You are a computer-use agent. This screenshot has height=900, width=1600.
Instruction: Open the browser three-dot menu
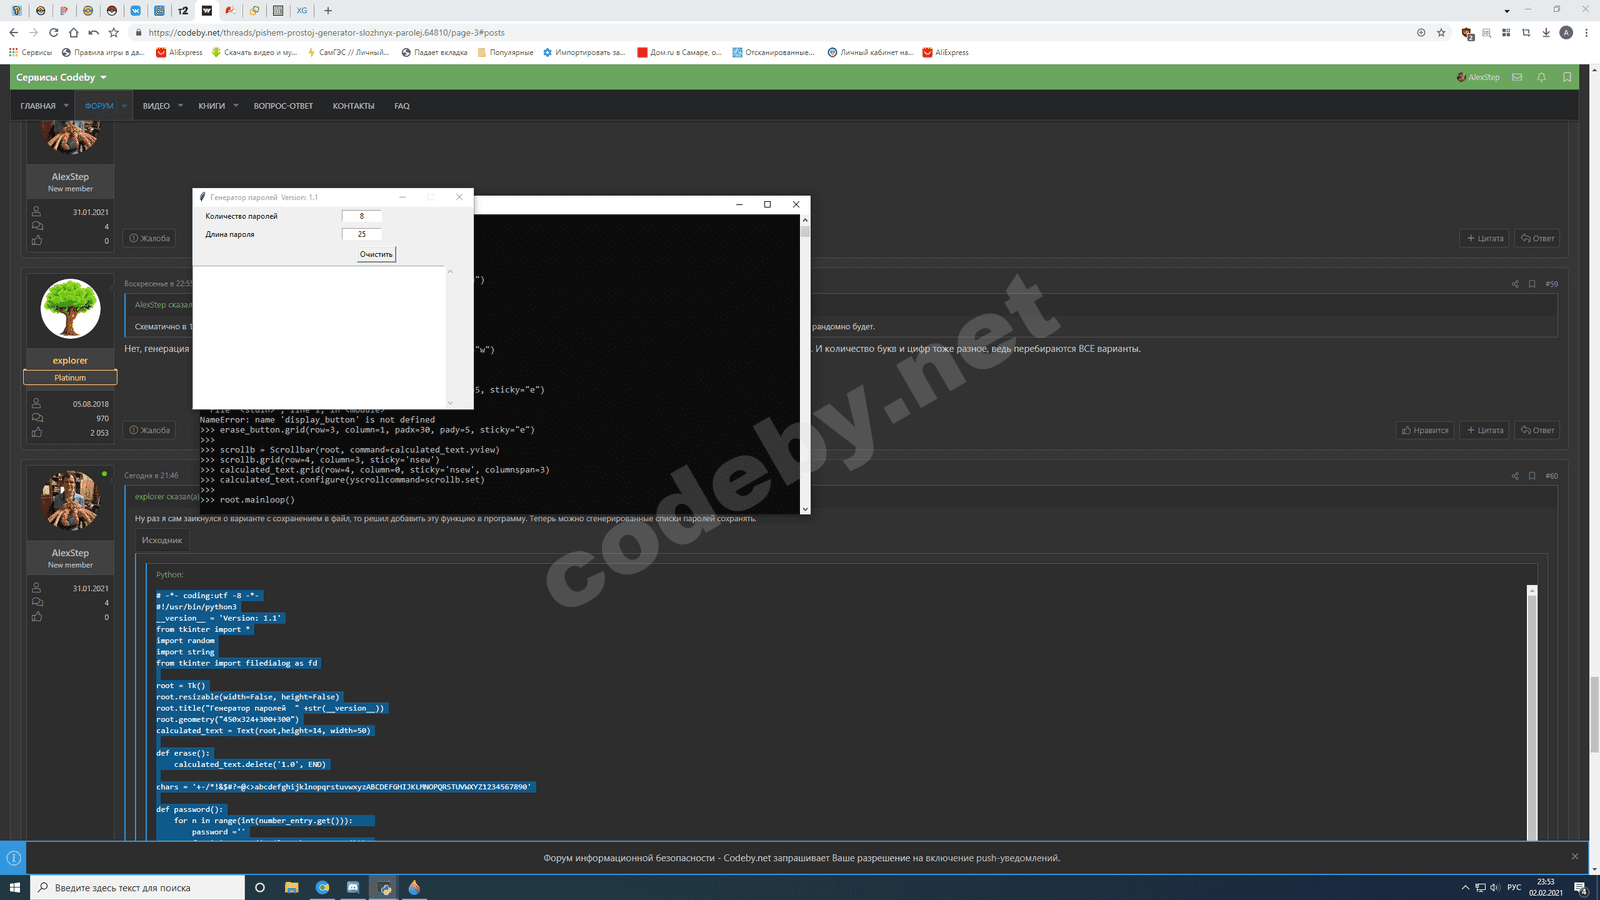click(x=1587, y=32)
